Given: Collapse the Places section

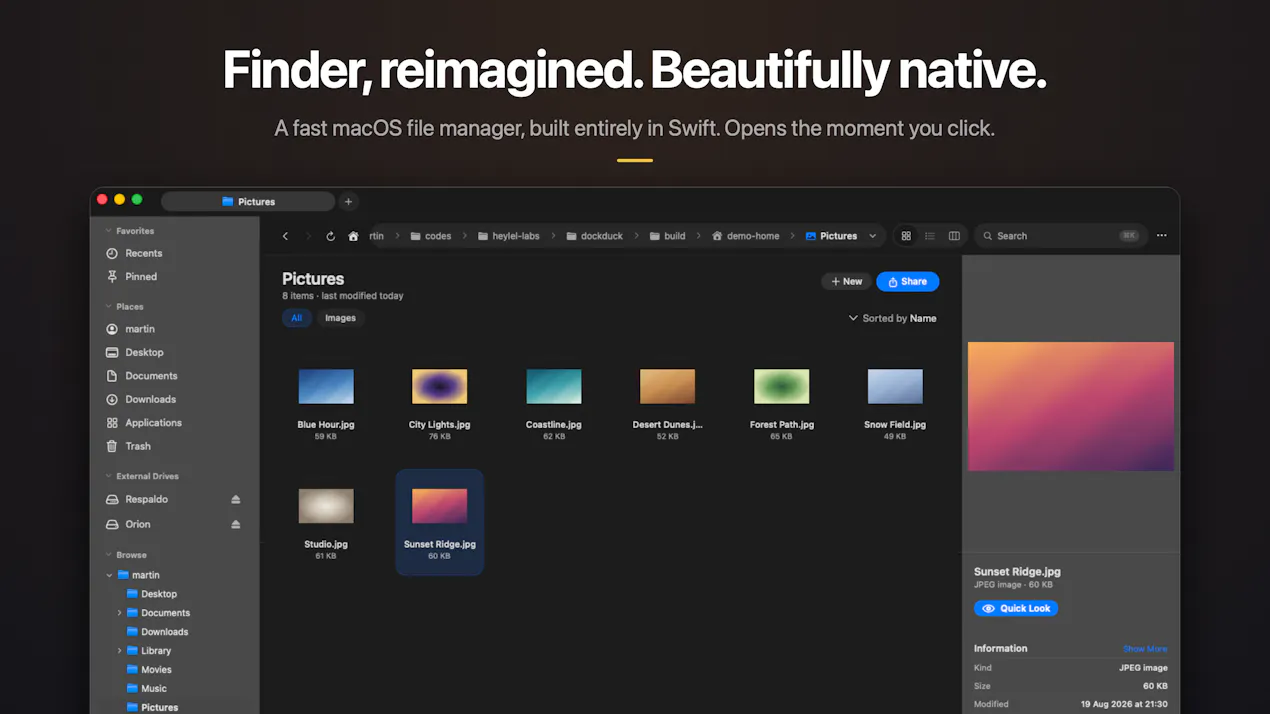Looking at the screenshot, I should tap(109, 307).
